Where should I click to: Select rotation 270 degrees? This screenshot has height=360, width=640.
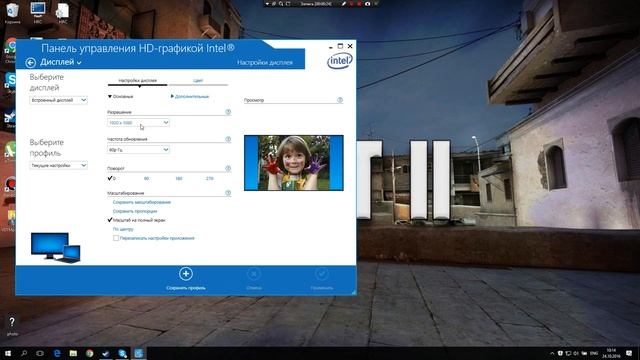point(209,179)
